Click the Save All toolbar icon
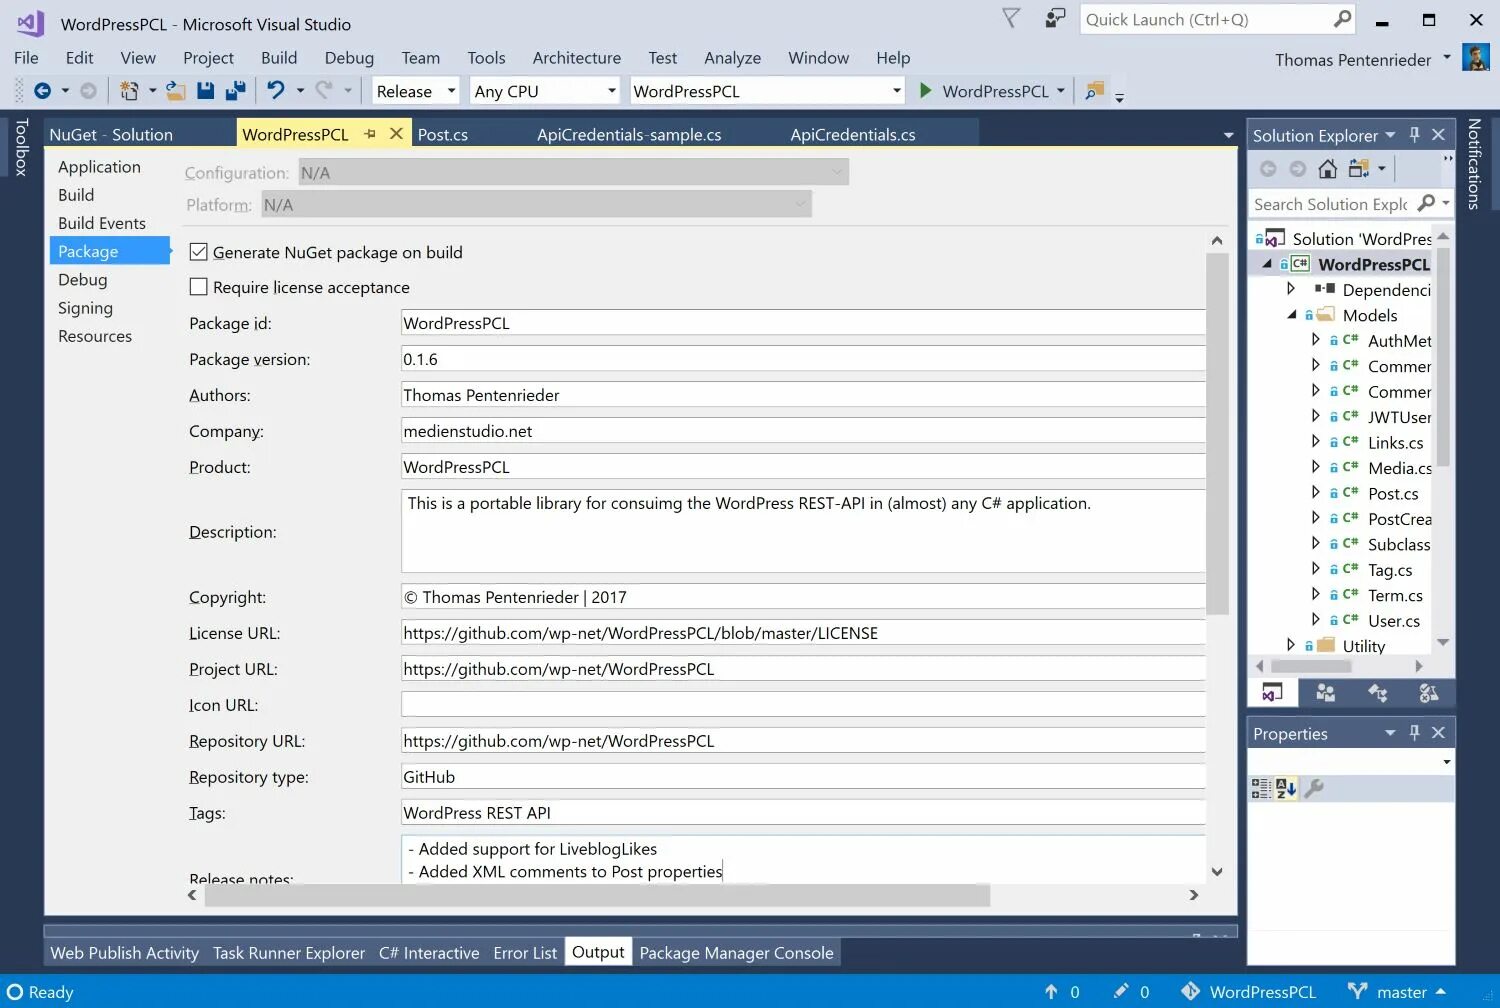This screenshot has width=1500, height=1008. (x=236, y=91)
